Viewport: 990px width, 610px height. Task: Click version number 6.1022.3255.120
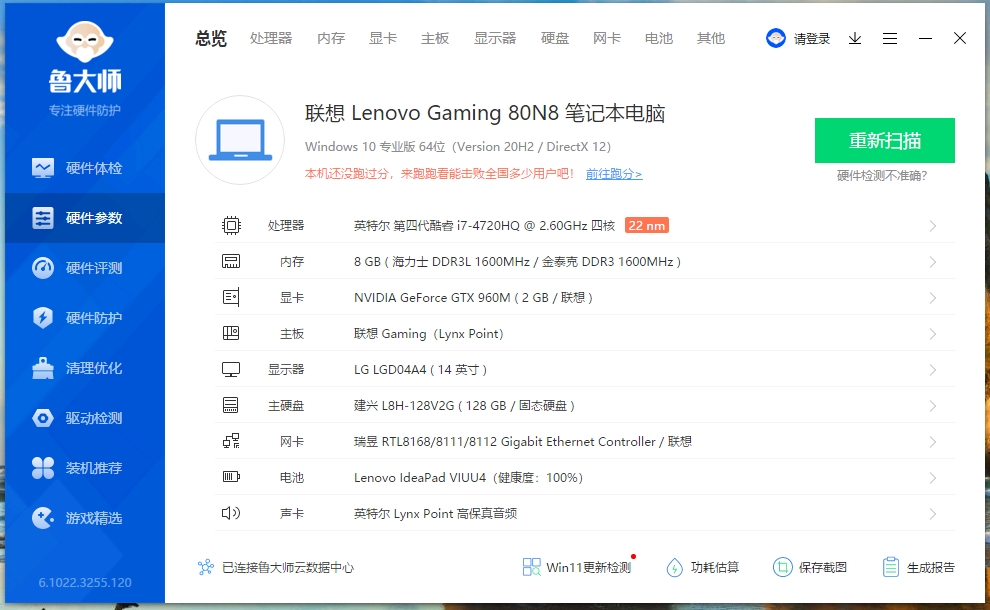coord(85,582)
